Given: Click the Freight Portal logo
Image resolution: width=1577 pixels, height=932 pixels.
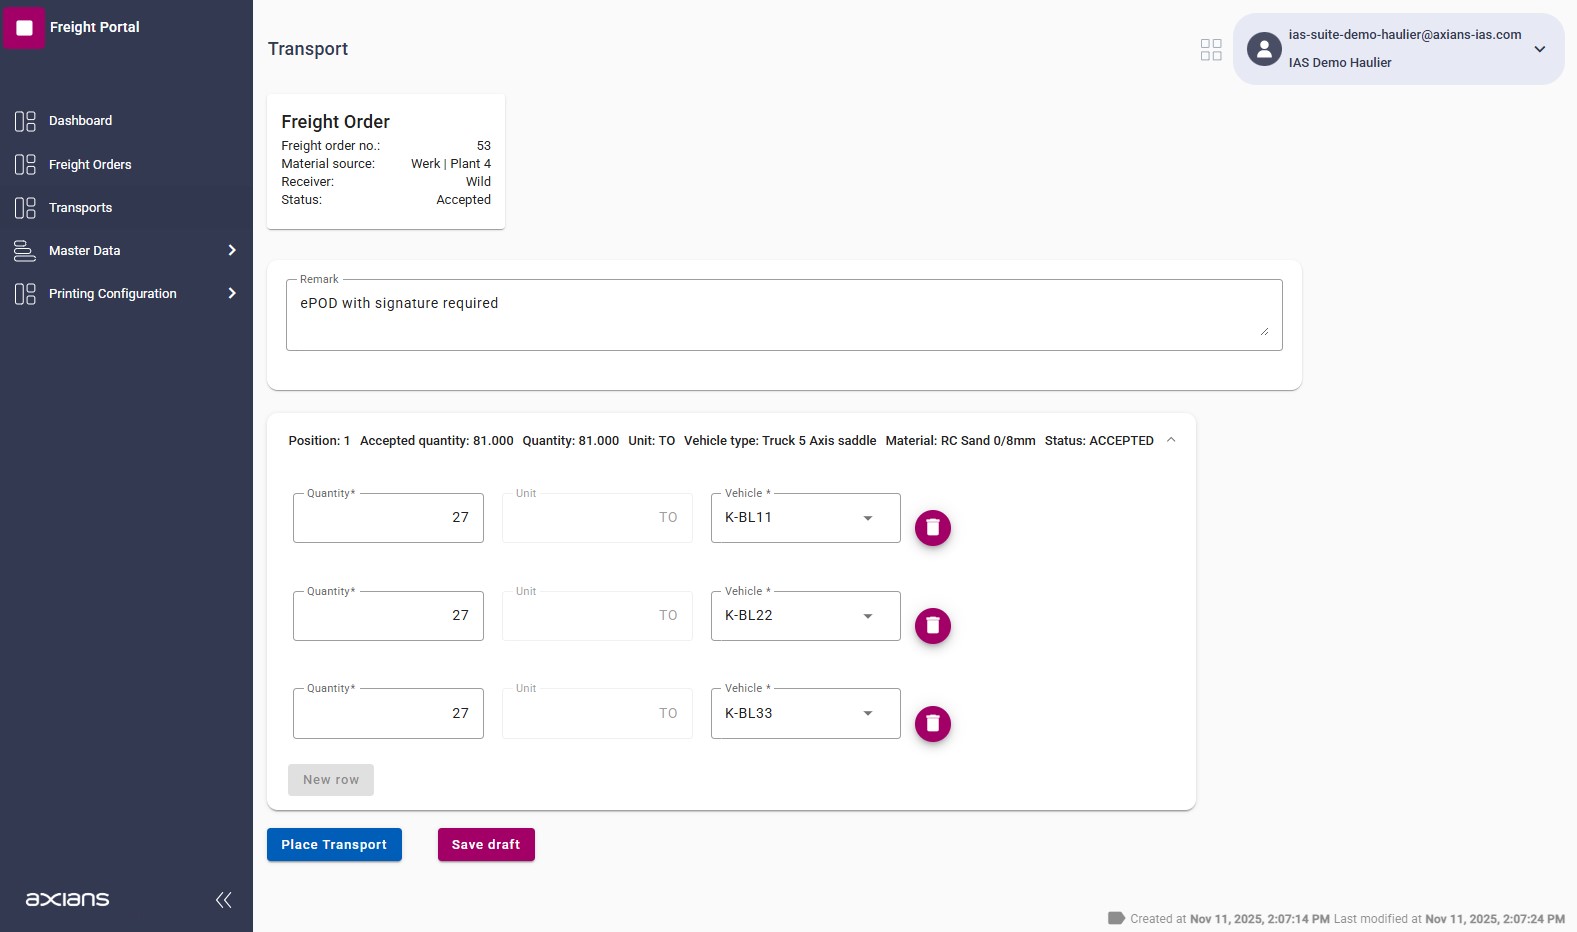Looking at the screenshot, I should [25, 27].
